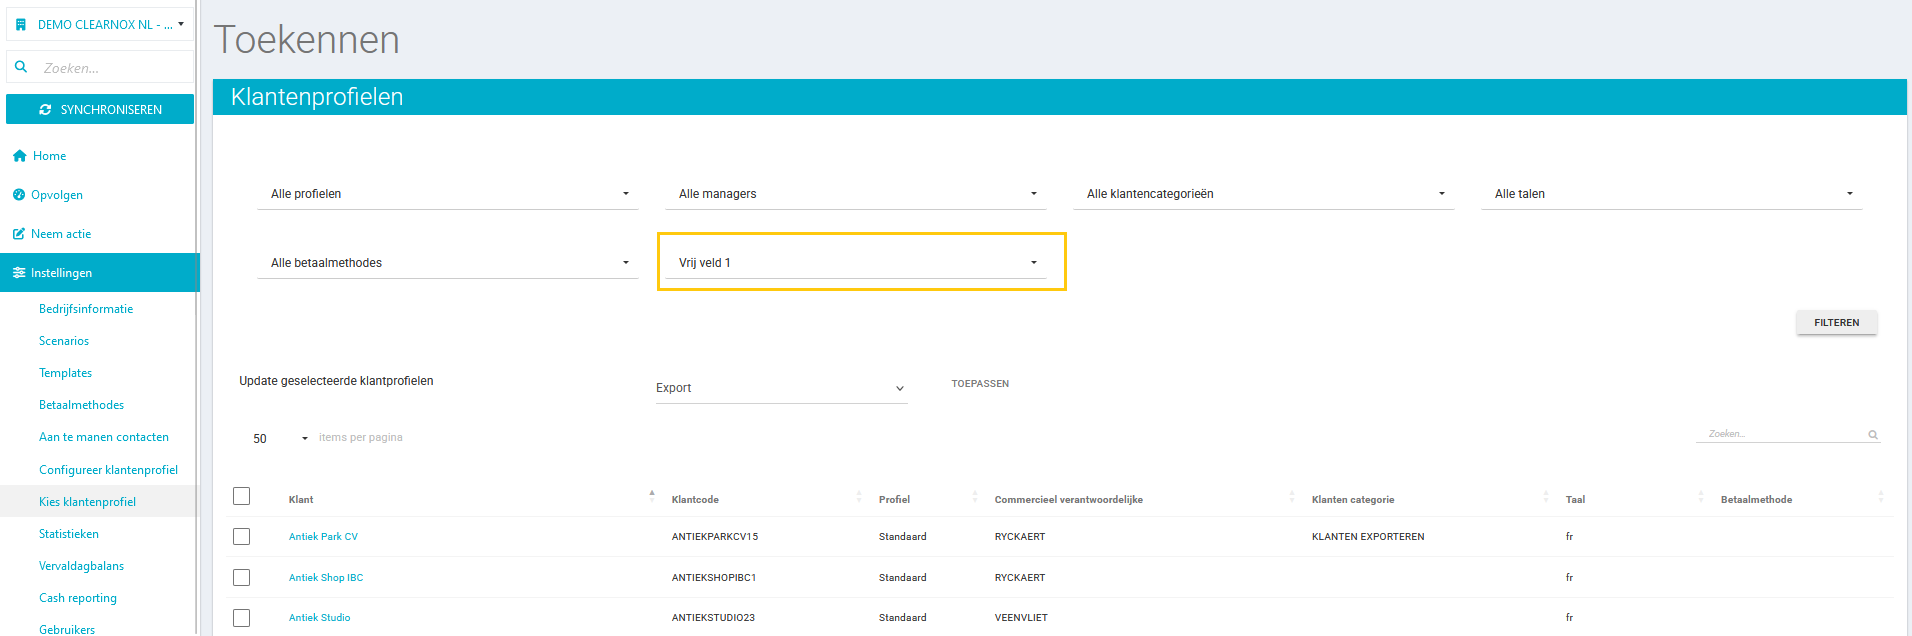Viewport: 1912px width, 636px height.
Task: Click the Home house icon in sidebar
Action: (x=19, y=156)
